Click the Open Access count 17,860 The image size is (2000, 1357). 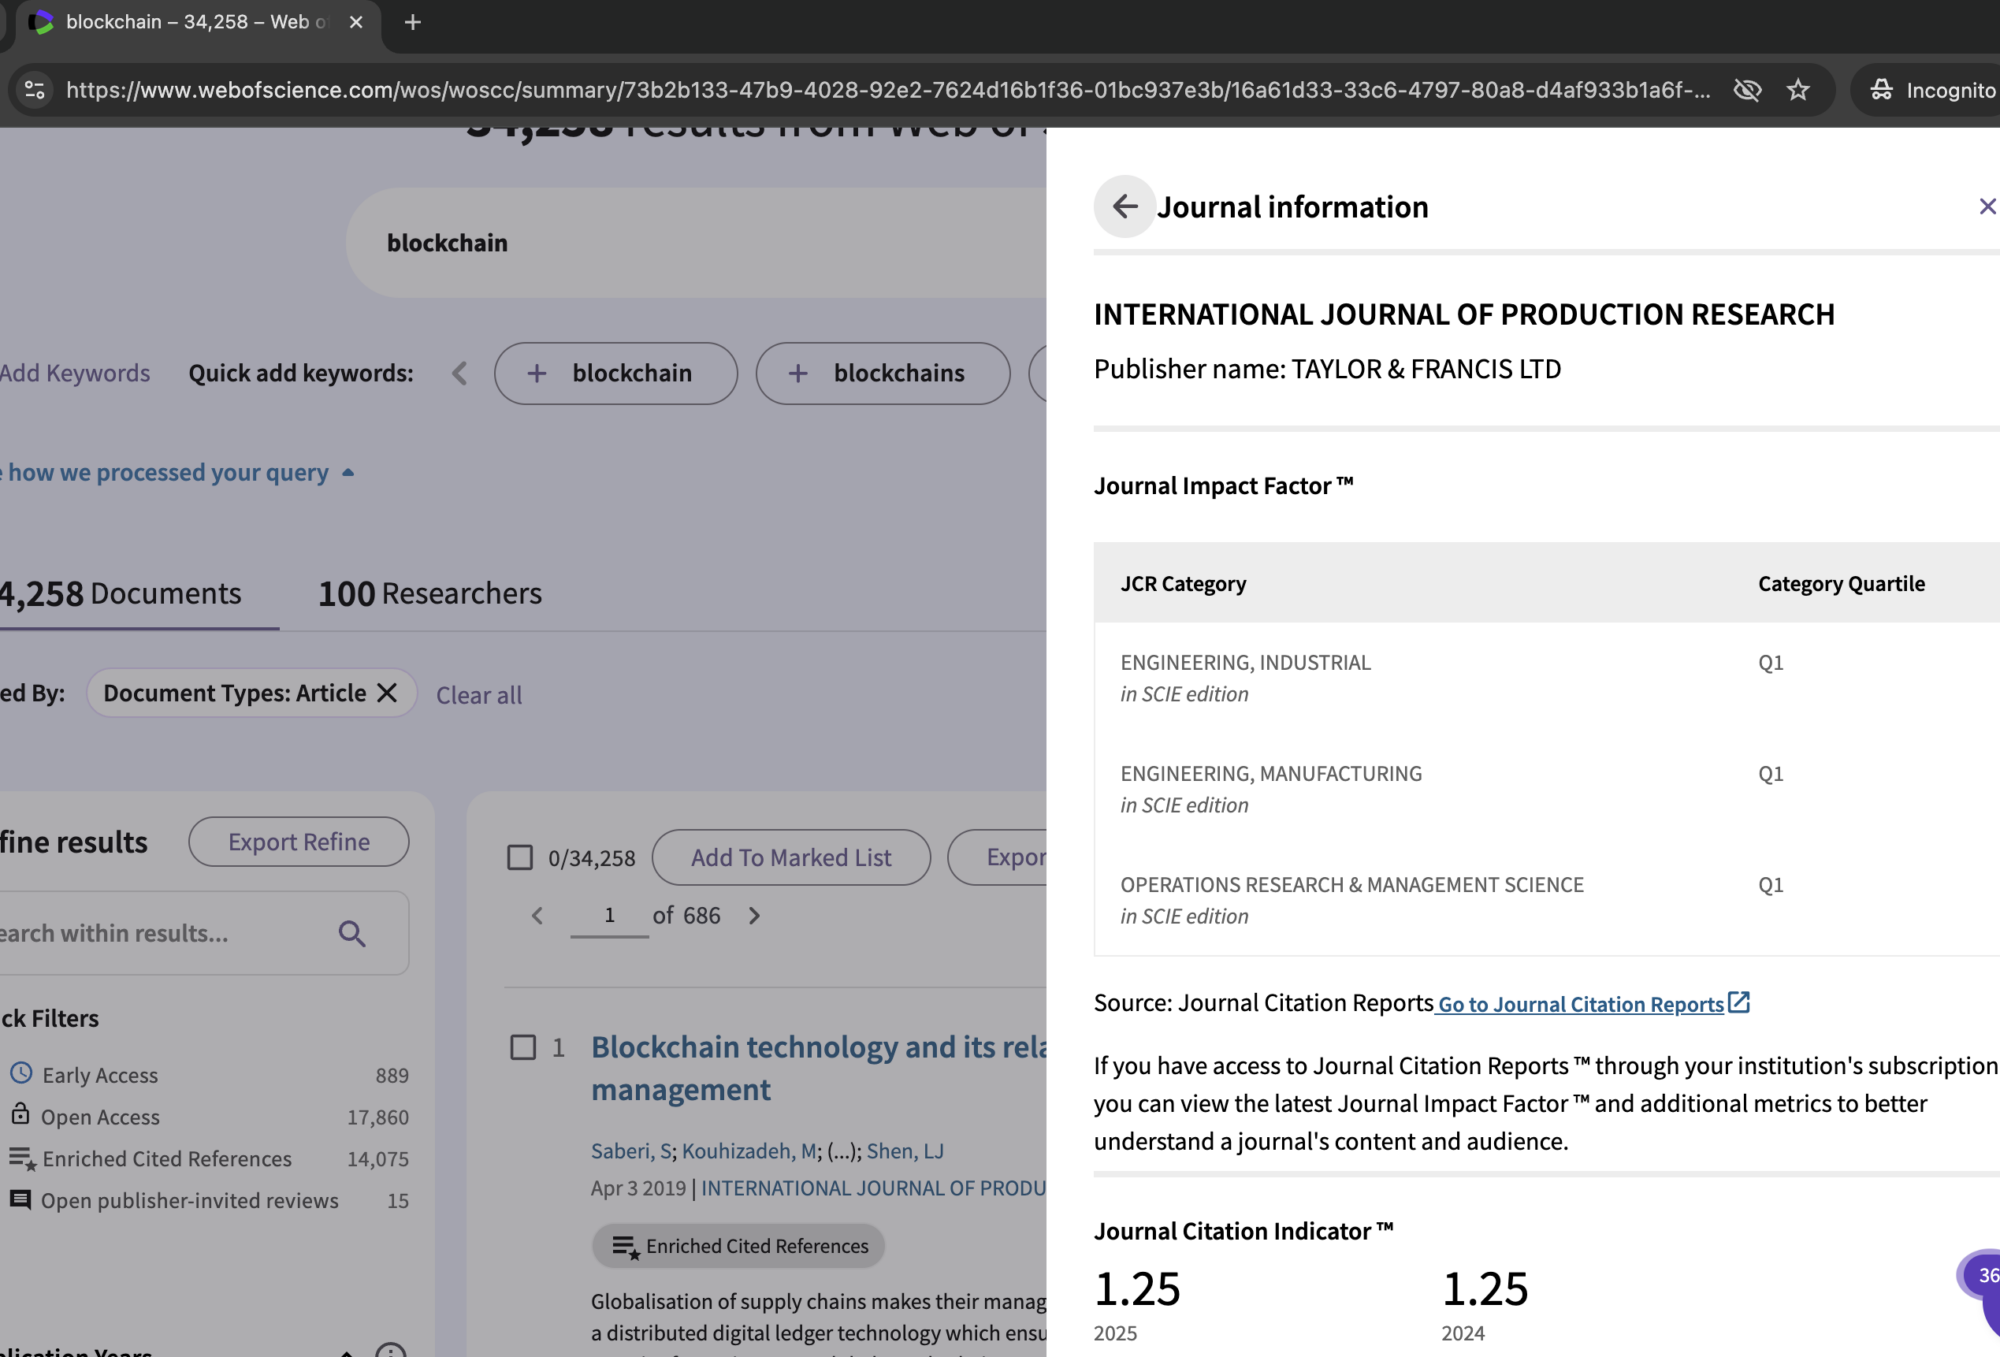coord(378,1117)
